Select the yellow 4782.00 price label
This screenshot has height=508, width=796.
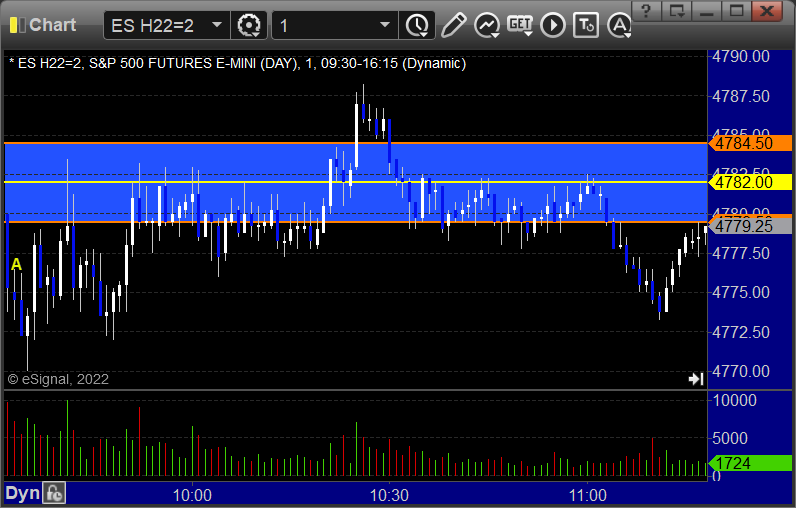click(750, 182)
